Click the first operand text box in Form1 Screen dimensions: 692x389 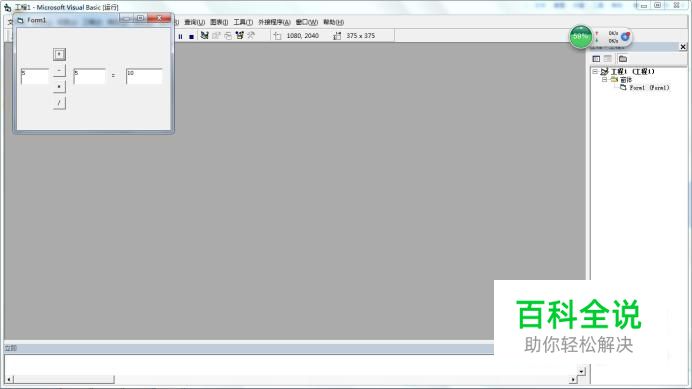[35, 76]
